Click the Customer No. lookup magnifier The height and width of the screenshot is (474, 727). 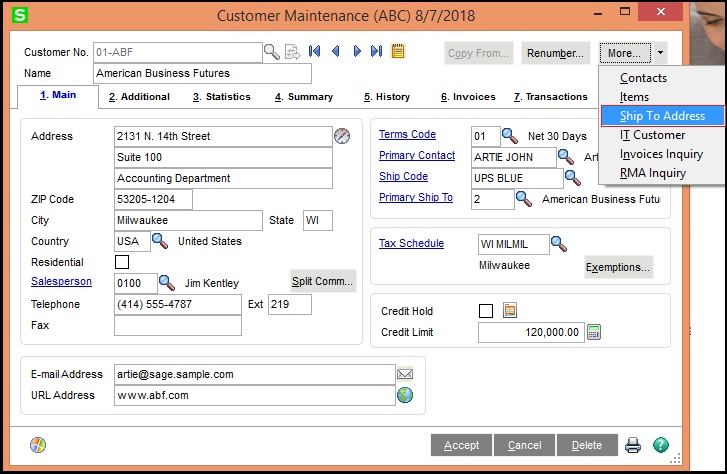pos(272,52)
